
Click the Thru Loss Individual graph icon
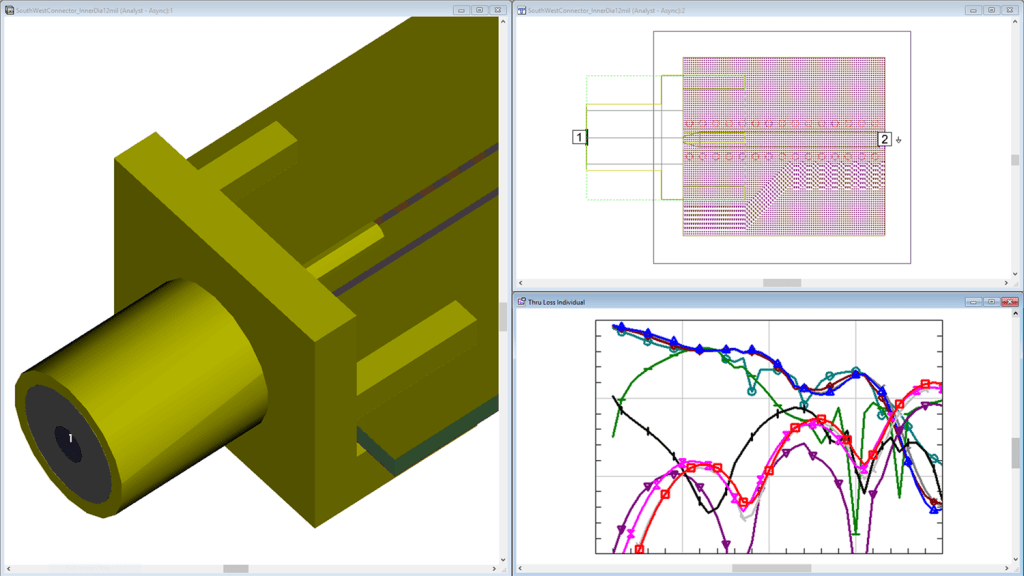tap(521, 301)
